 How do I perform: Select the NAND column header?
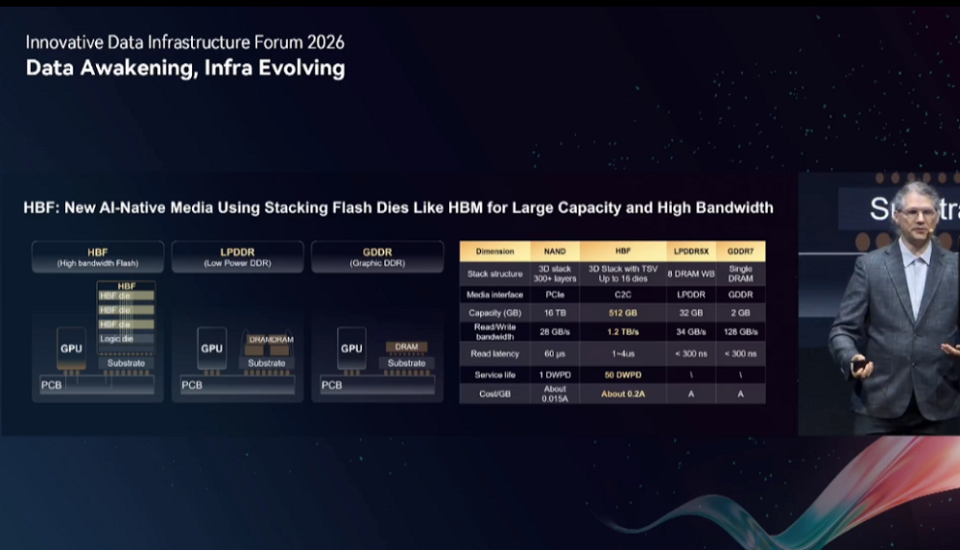click(555, 251)
